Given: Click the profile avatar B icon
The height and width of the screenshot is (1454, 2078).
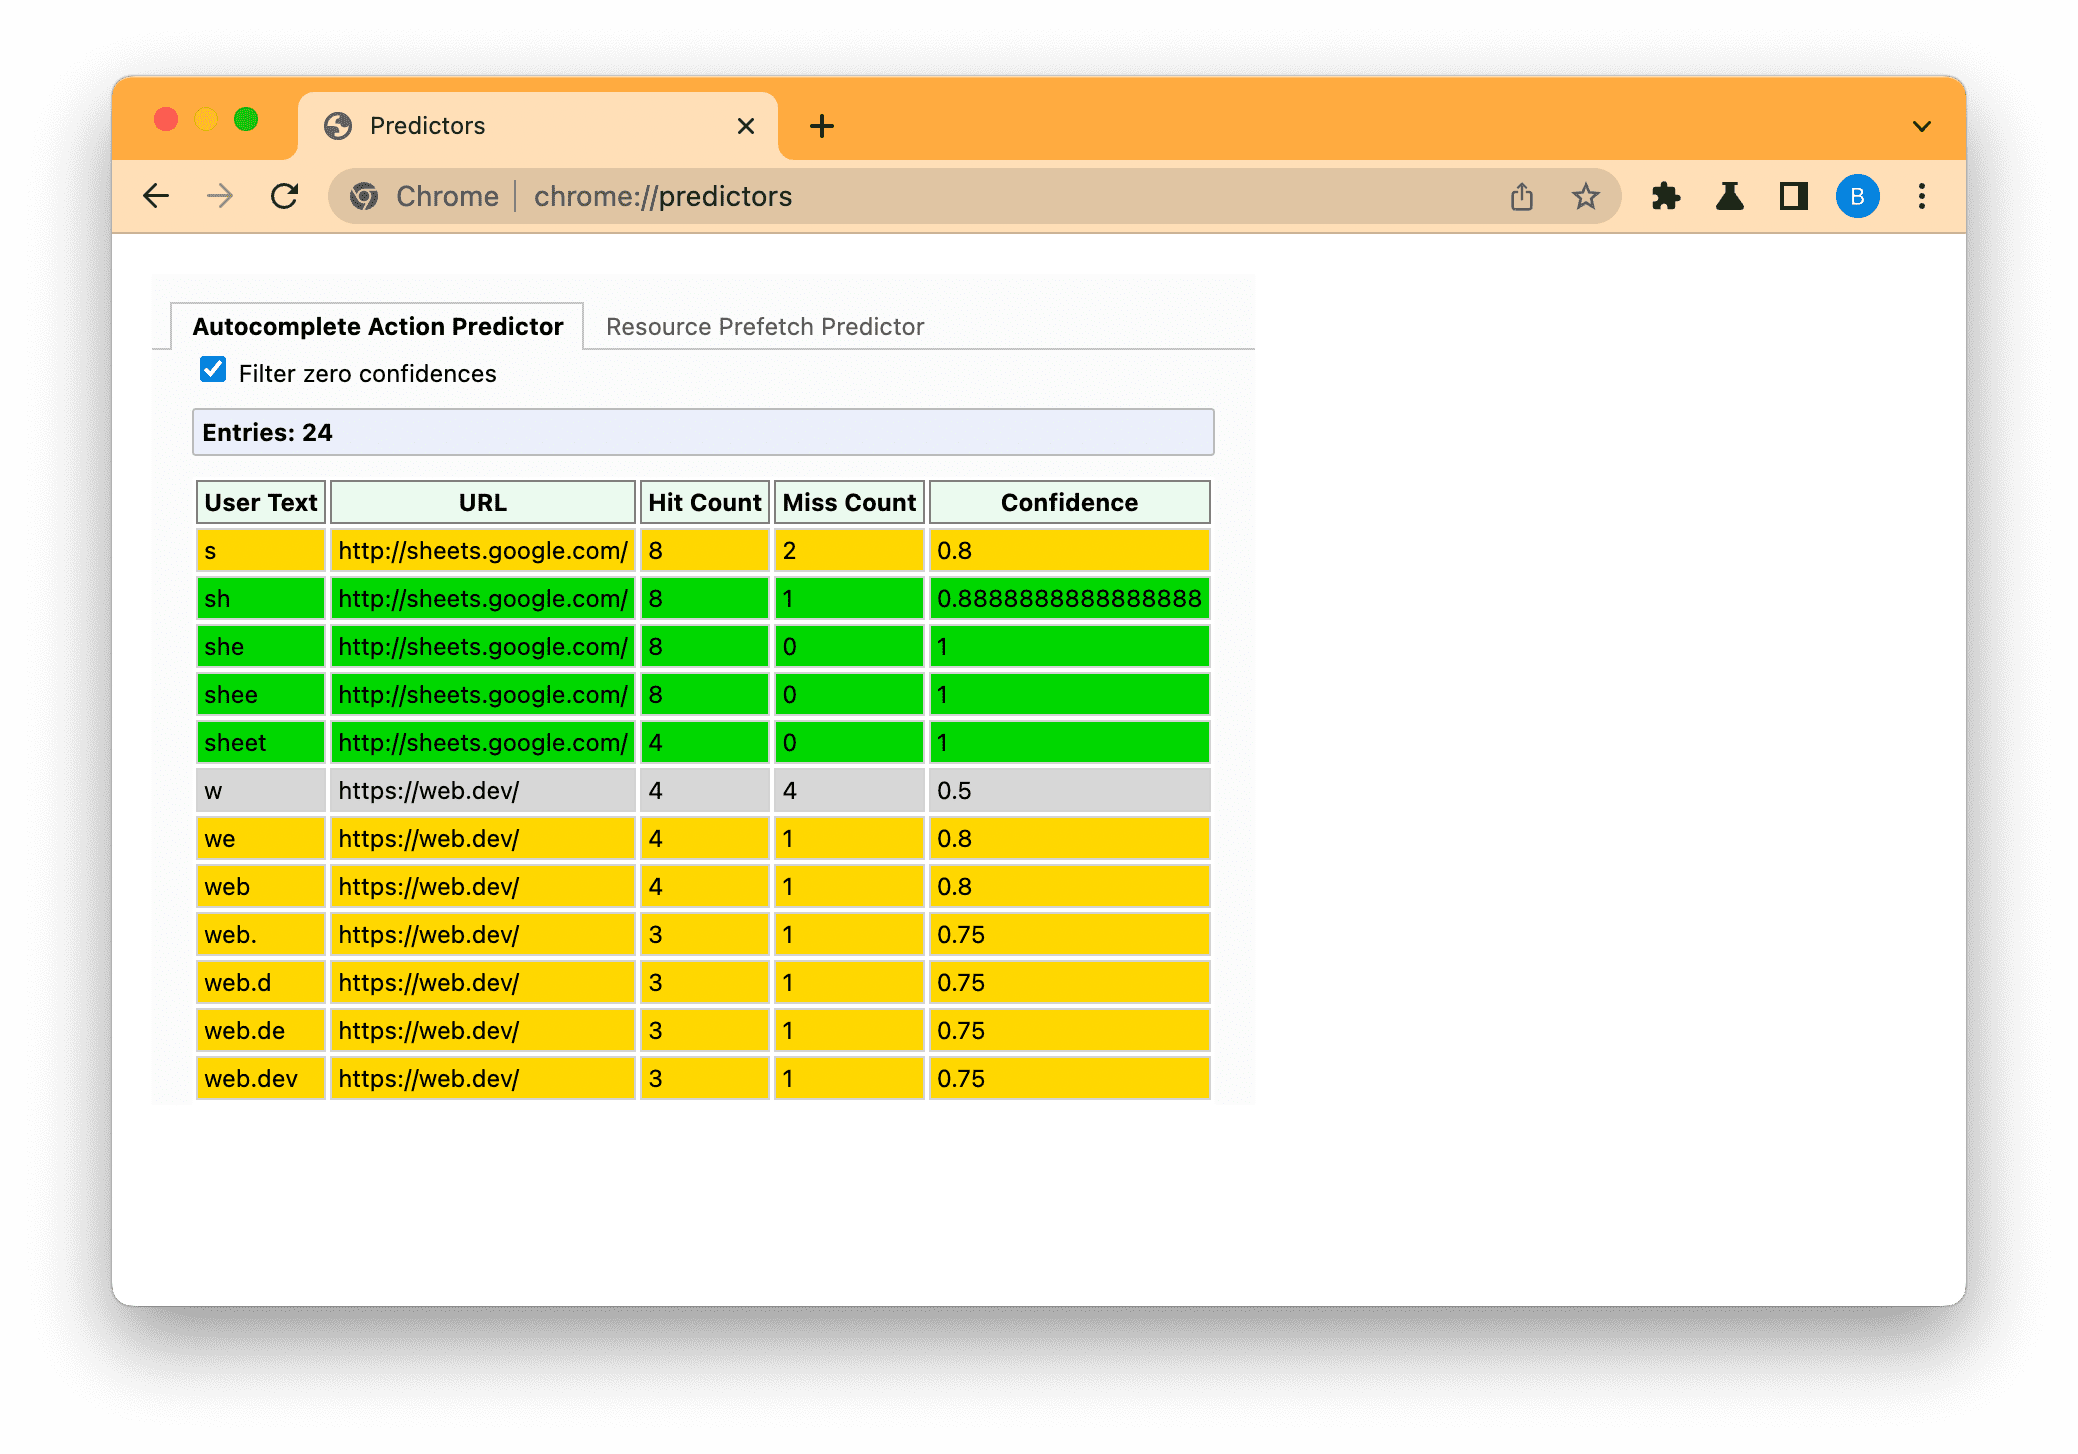Looking at the screenshot, I should pyautogui.click(x=1855, y=197).
